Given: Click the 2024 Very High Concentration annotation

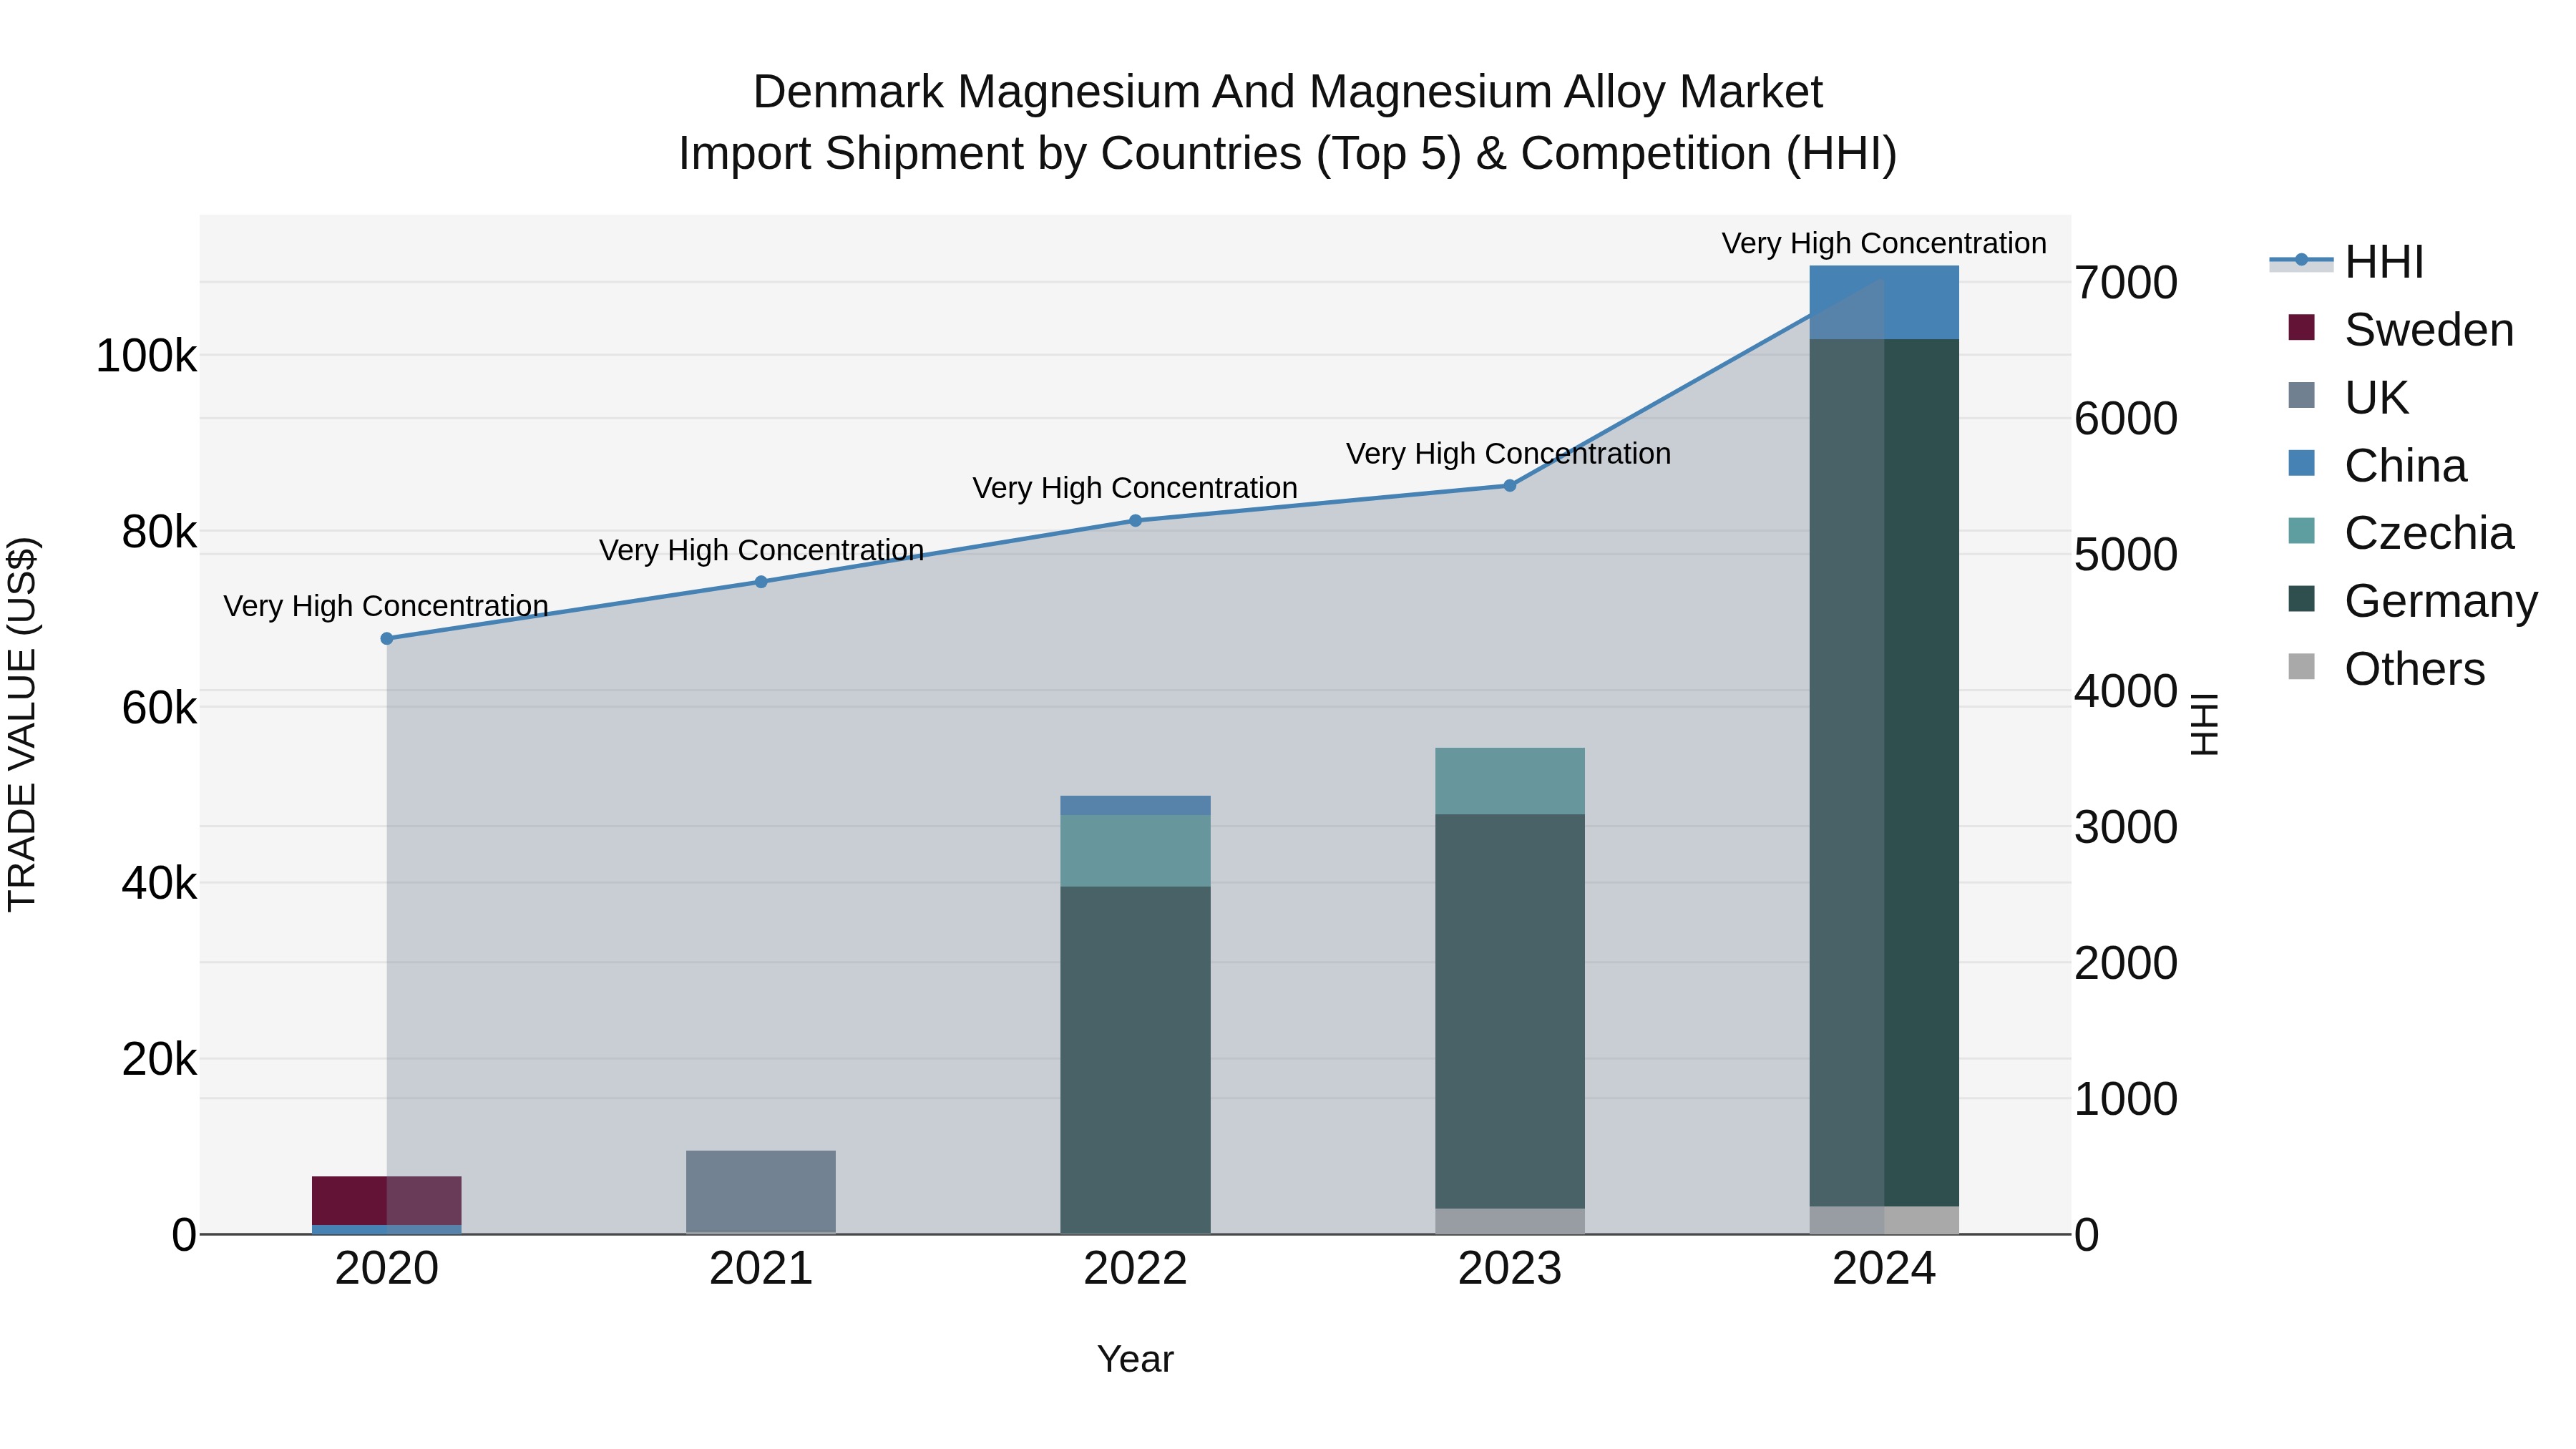Looking at the screenshot, I should pyautogui.click(x=1884, y=243).
